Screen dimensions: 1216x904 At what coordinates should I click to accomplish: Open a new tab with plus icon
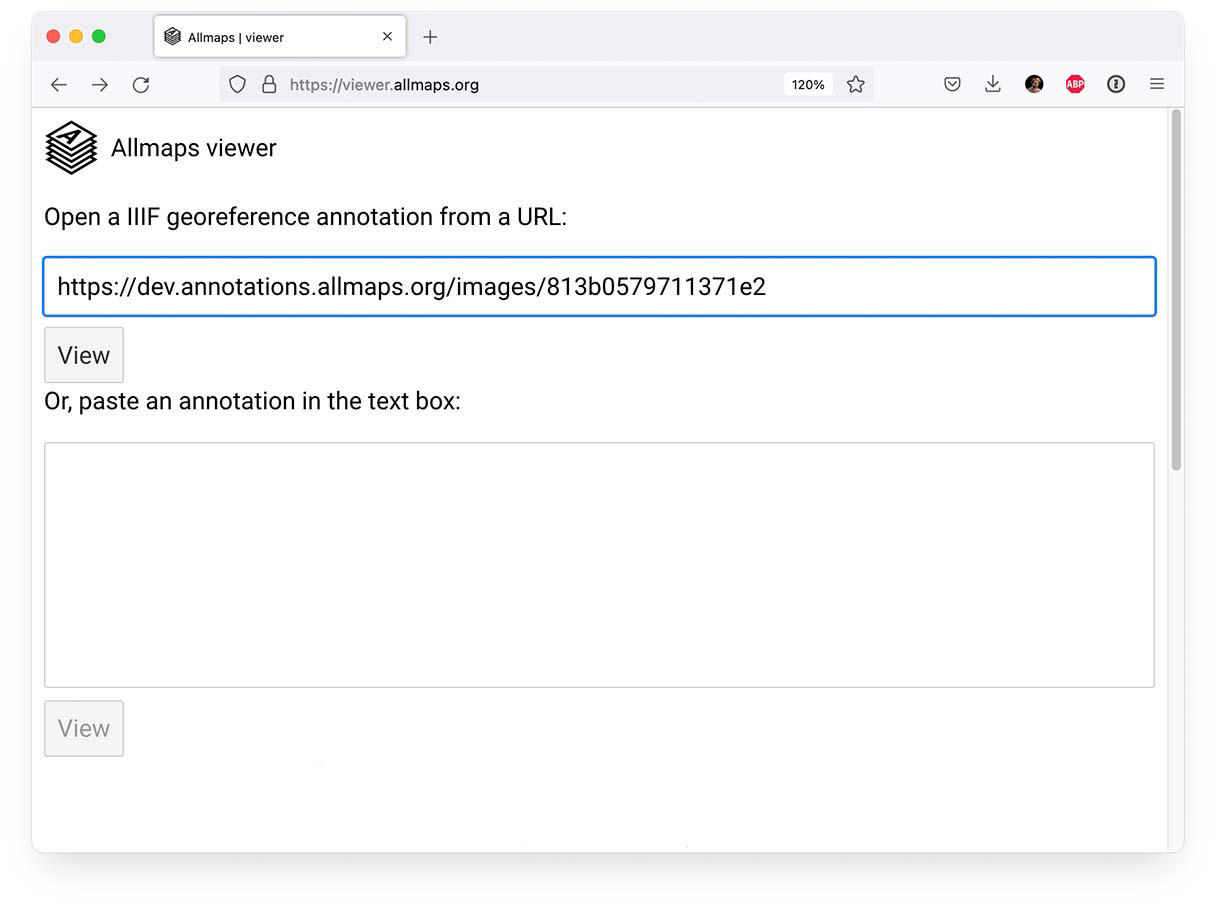[x=430, y=37]
